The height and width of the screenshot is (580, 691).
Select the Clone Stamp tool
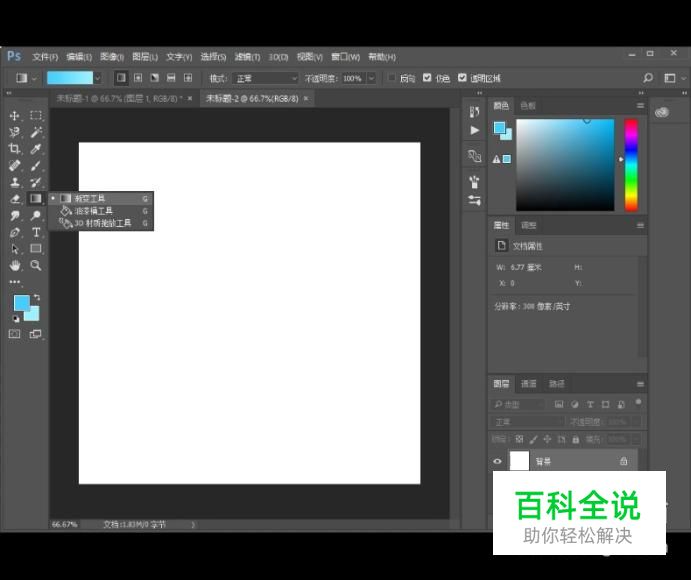tap(14, 182)
